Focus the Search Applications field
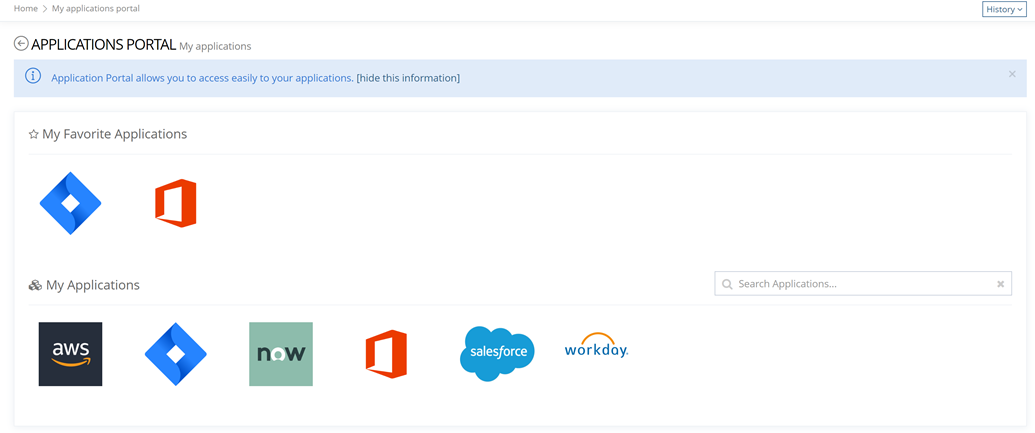The image size is (1035, 433). tap(860, 284)
